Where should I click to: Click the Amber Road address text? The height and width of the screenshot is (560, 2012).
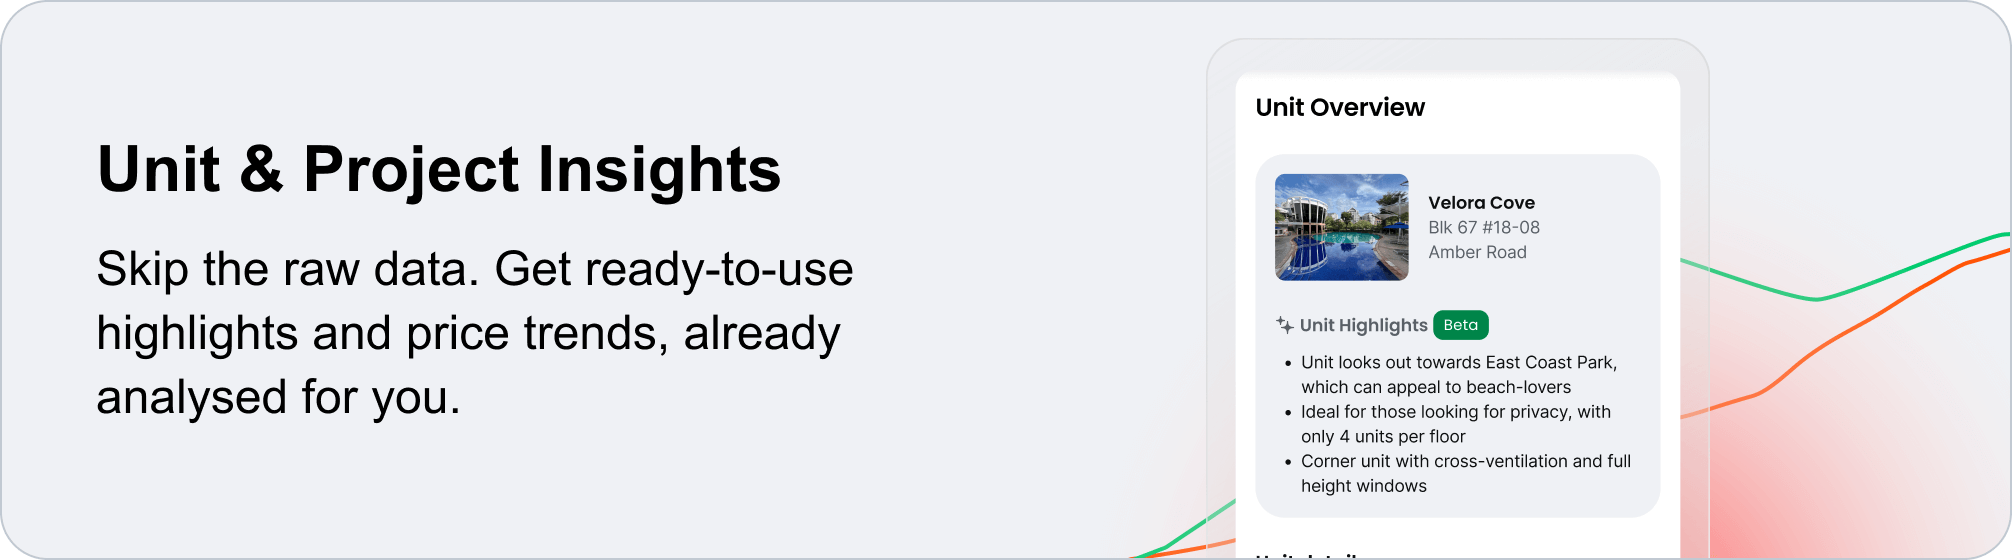click(1477, 252)
